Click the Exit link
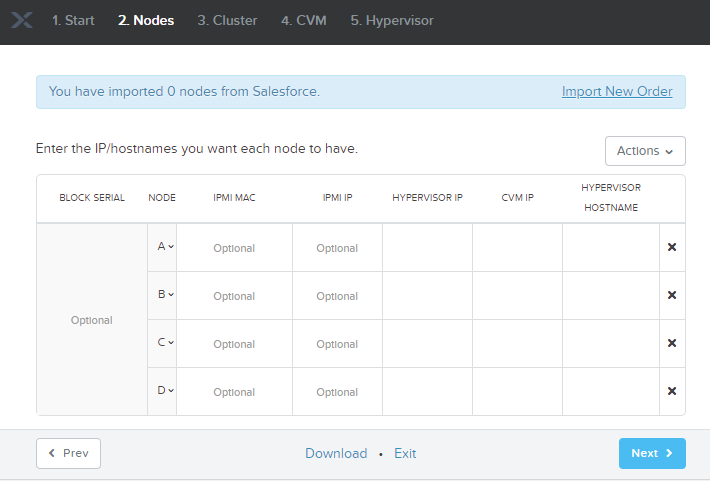This screenshot has width=710, height=481. 405,453
